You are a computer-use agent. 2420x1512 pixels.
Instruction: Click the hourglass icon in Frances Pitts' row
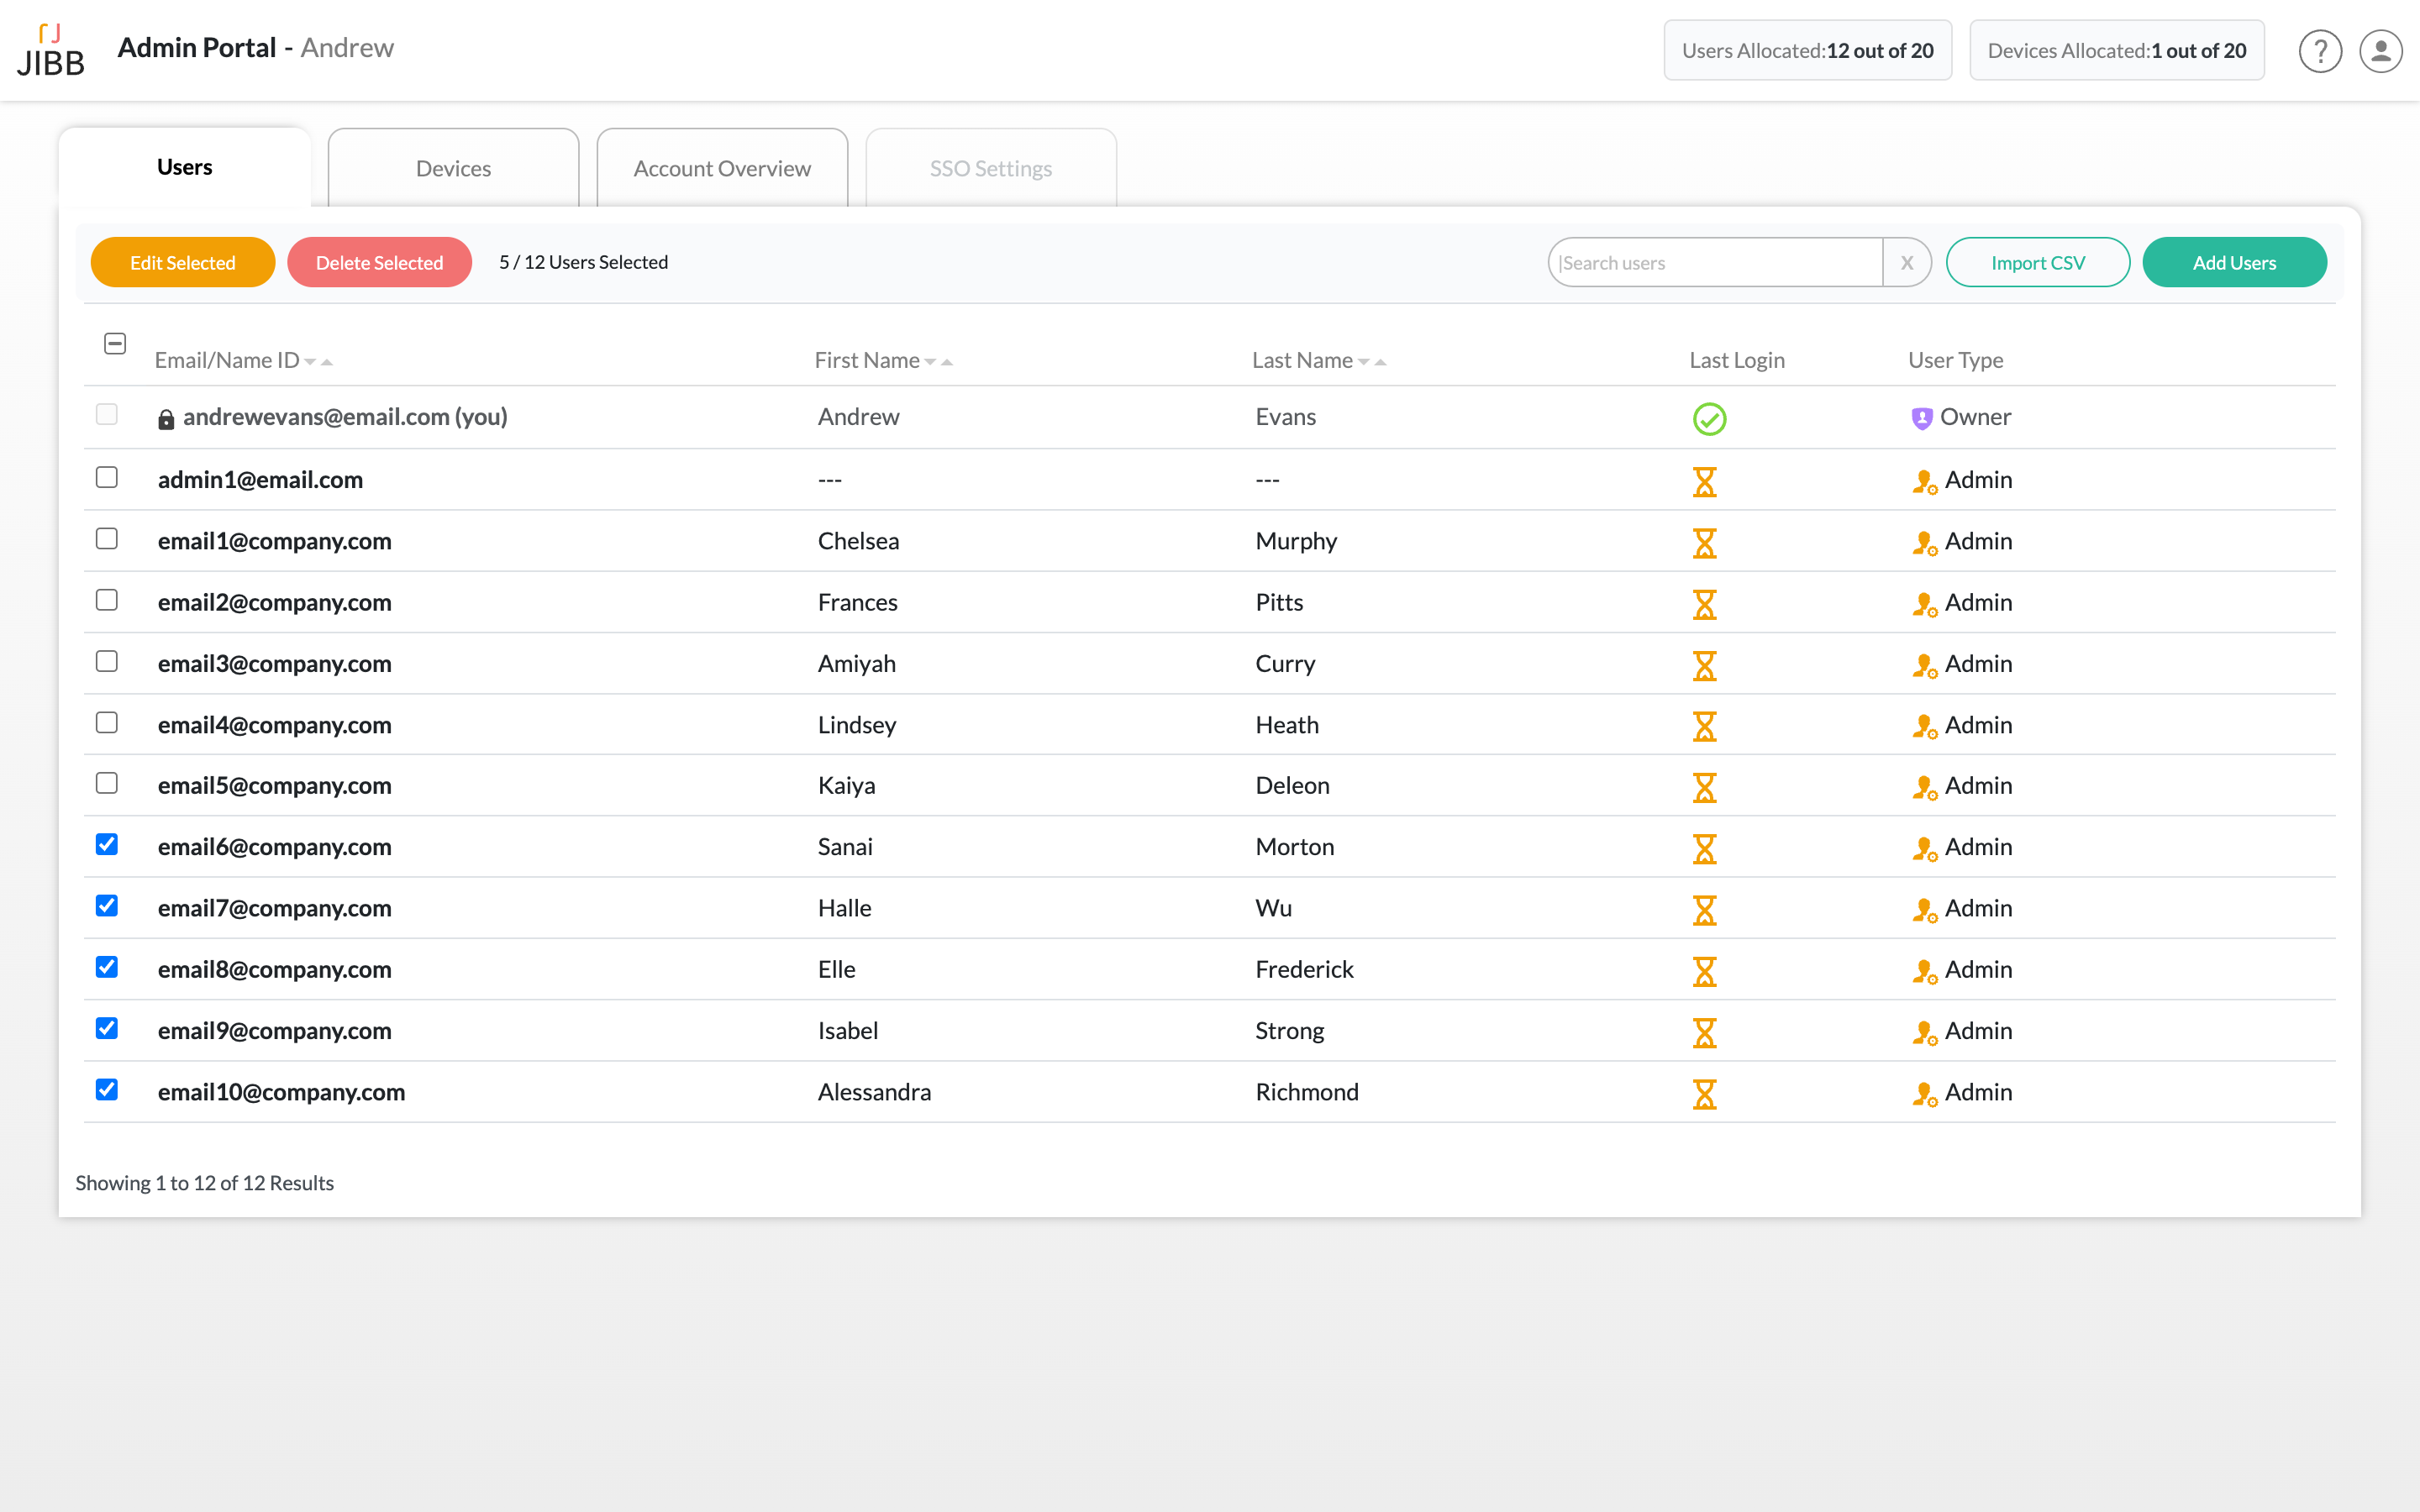[1704, 604]
